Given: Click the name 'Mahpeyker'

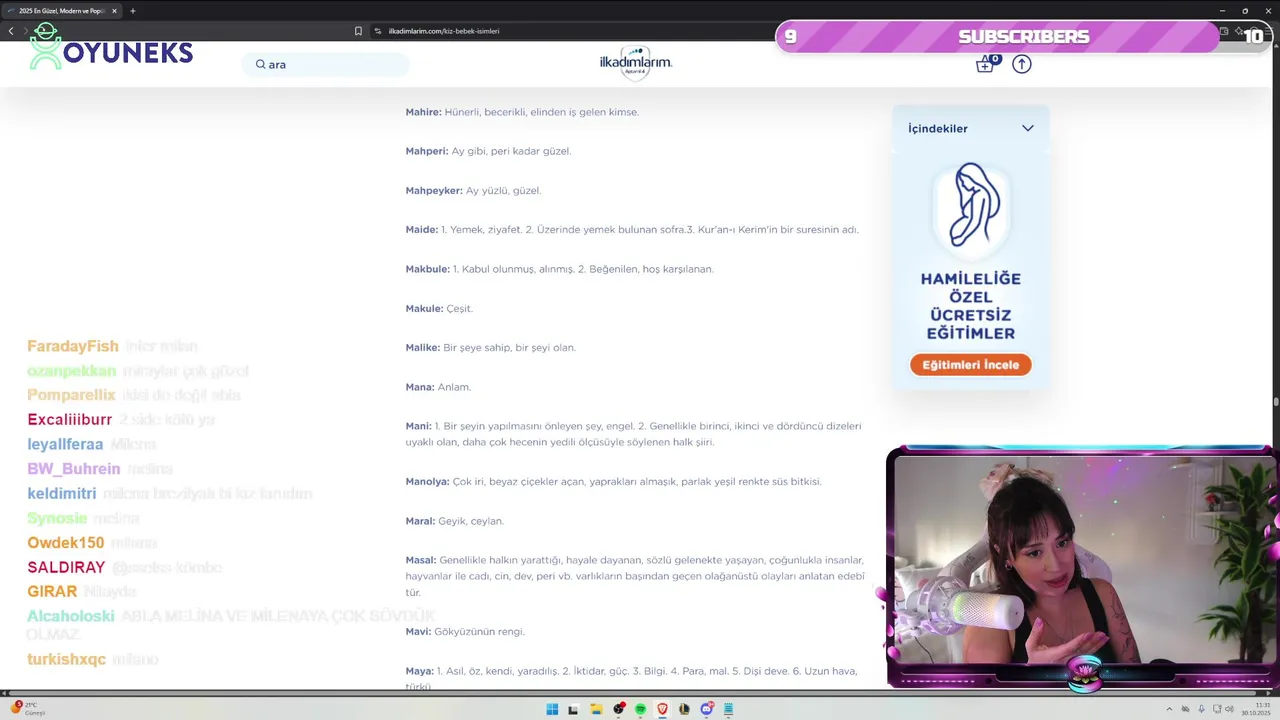Looking at the screenshot, I should [x=434, y=190].
